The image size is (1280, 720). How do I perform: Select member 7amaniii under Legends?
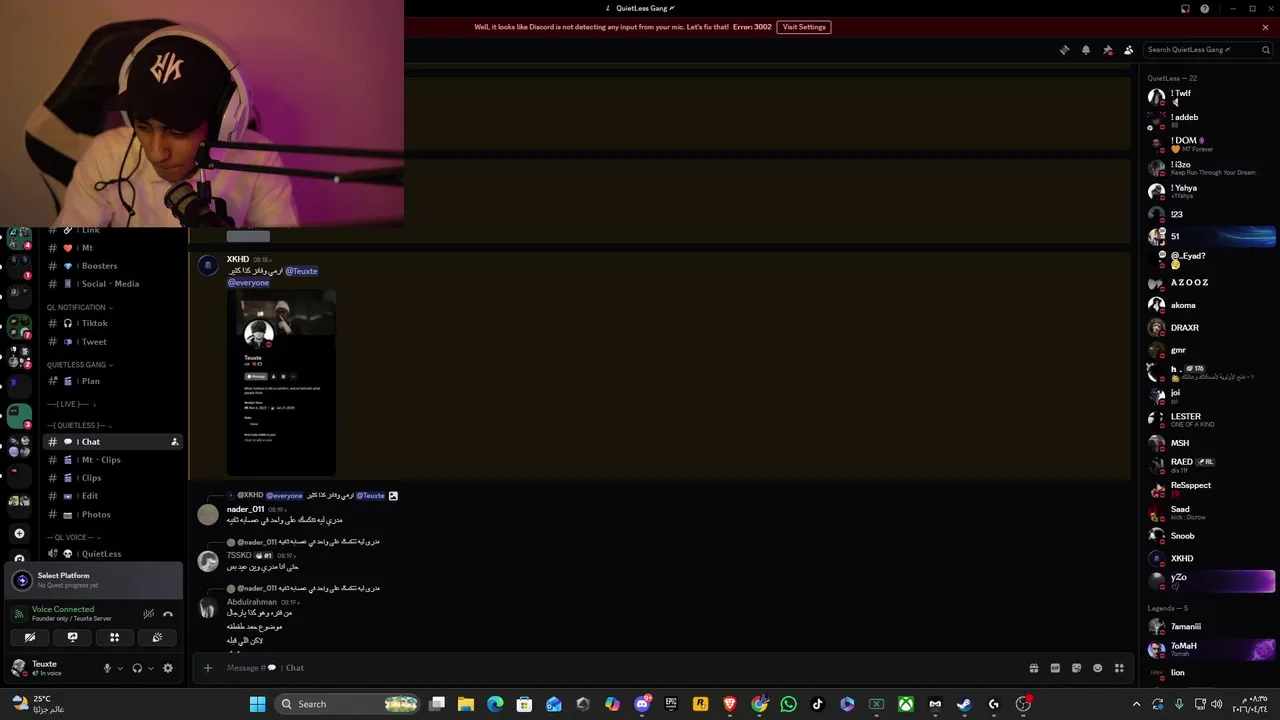[x=1212, y=627]
